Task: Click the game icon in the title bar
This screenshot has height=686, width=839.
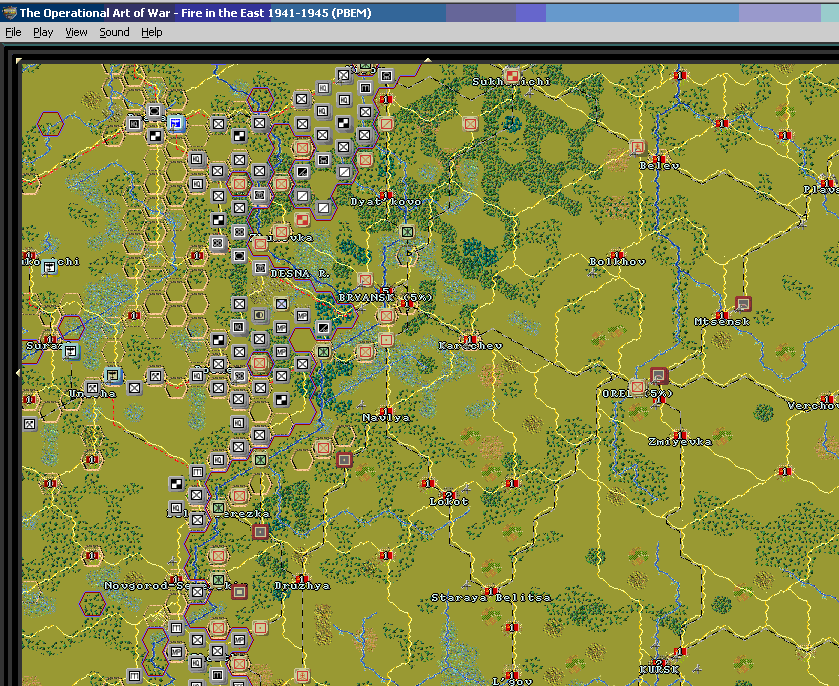Action: coord(9,12)
